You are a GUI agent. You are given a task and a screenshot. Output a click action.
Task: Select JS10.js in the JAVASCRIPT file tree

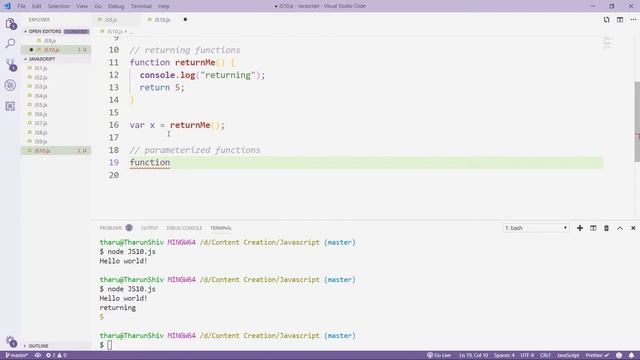click(x=56, y=151)
